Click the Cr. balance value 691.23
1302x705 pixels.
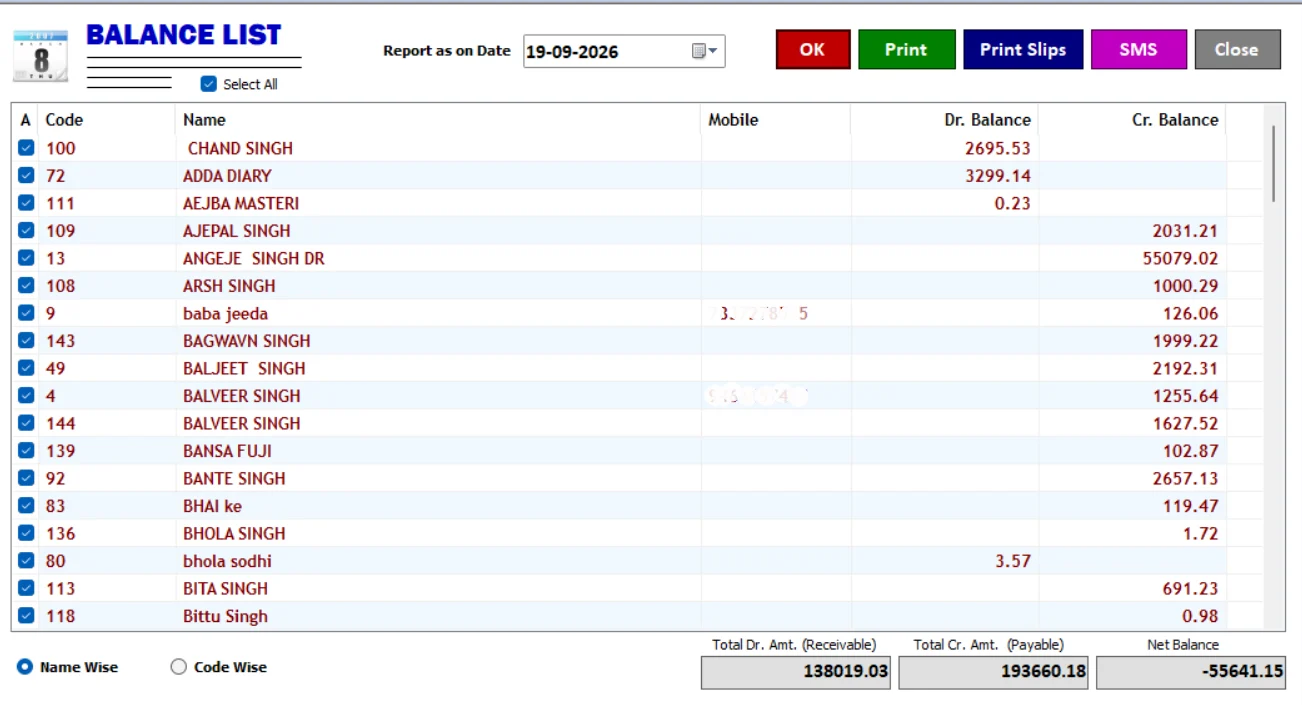pyautogui.click(x=1190, y=588)
